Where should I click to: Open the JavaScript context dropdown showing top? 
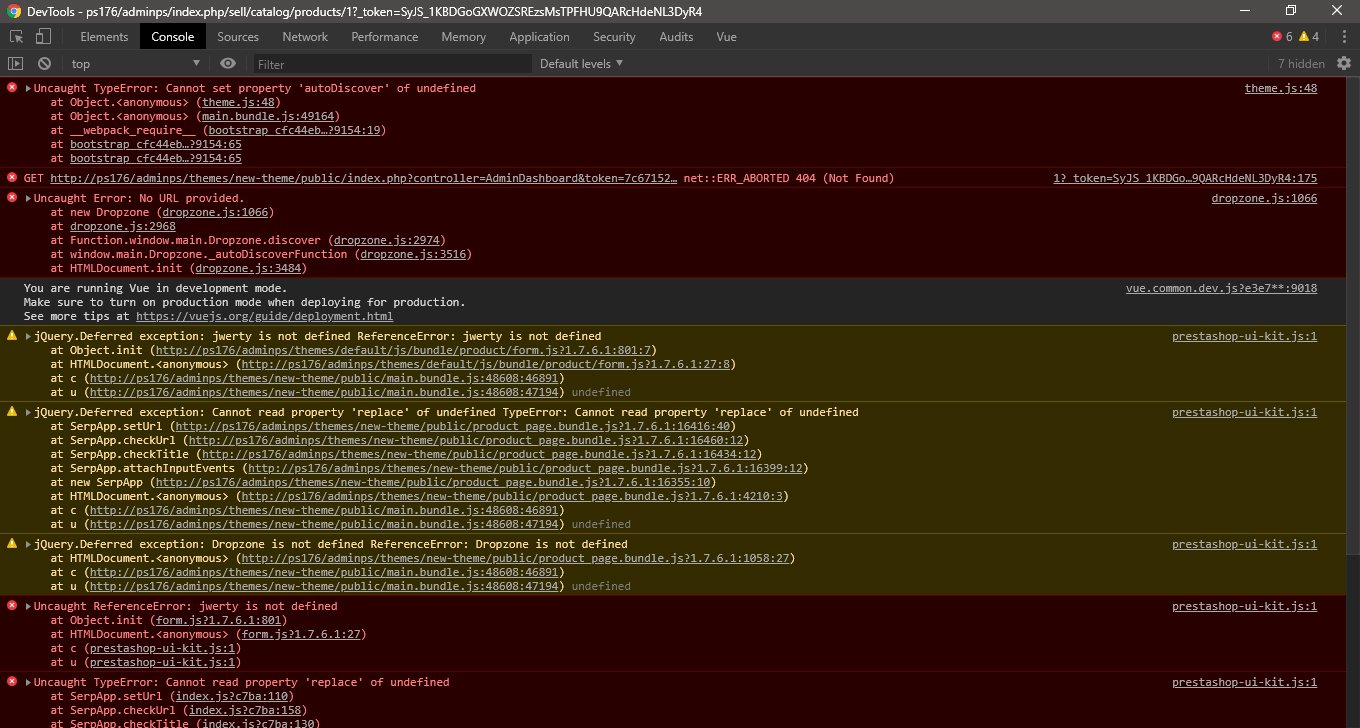coord(138,64)
